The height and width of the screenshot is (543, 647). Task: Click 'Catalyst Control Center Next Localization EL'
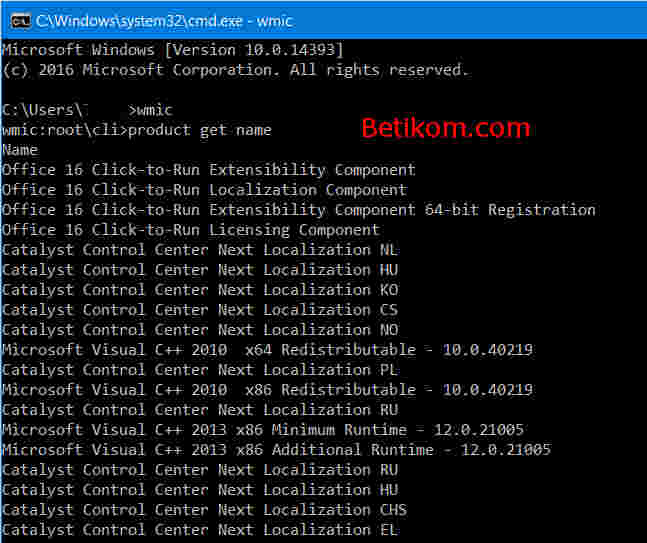[200, 529]
